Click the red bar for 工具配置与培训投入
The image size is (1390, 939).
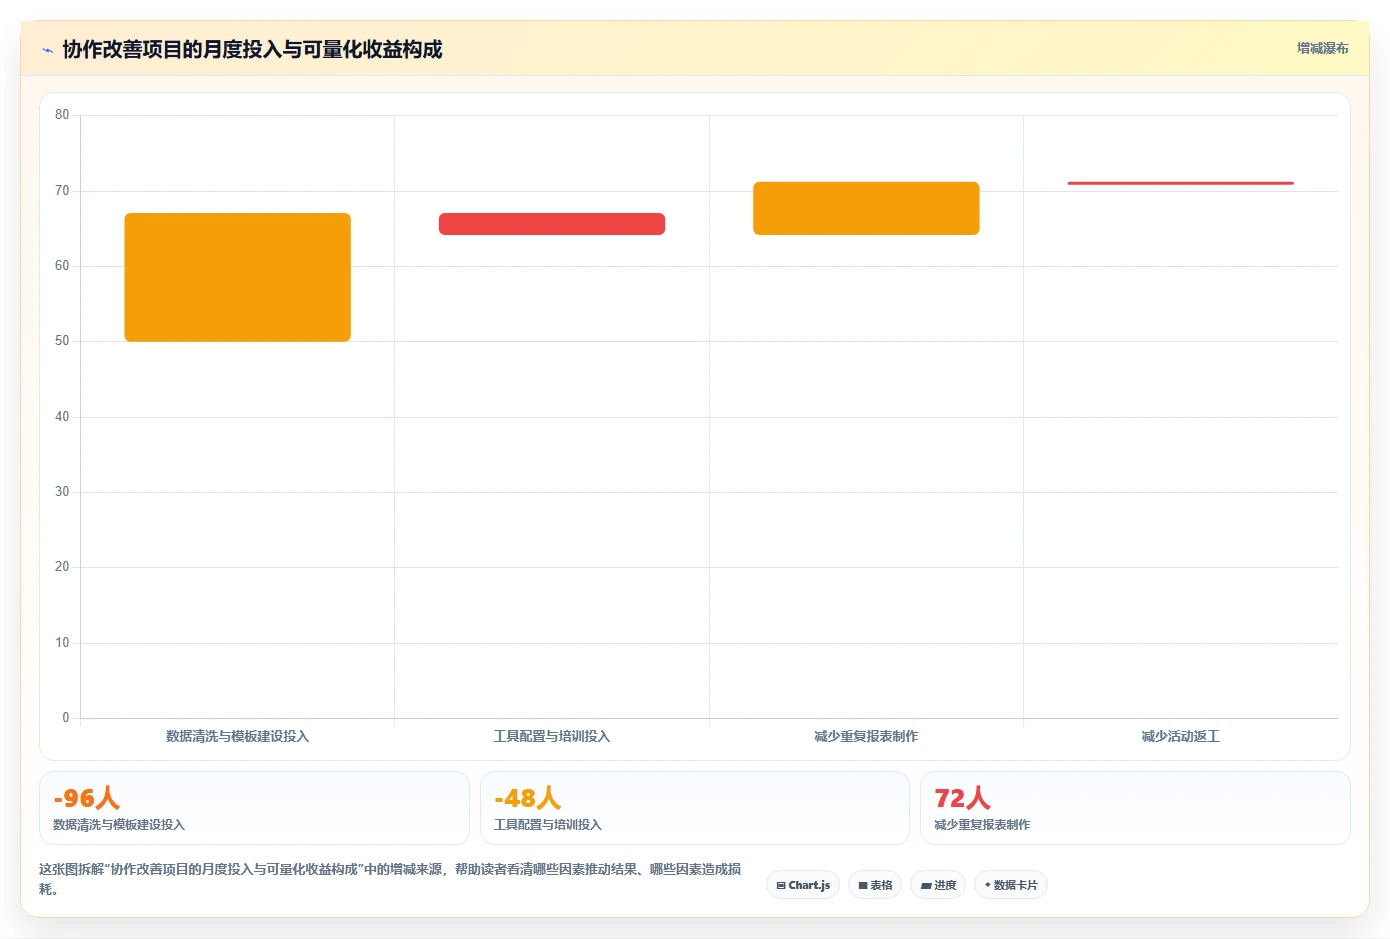[x=552, y=224]
